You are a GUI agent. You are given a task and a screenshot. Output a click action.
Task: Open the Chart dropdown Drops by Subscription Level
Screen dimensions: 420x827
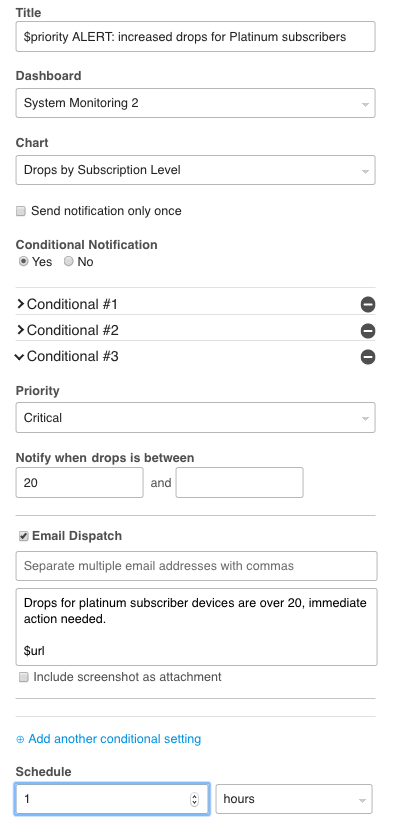pyautogui.click(x=195, y=170)
